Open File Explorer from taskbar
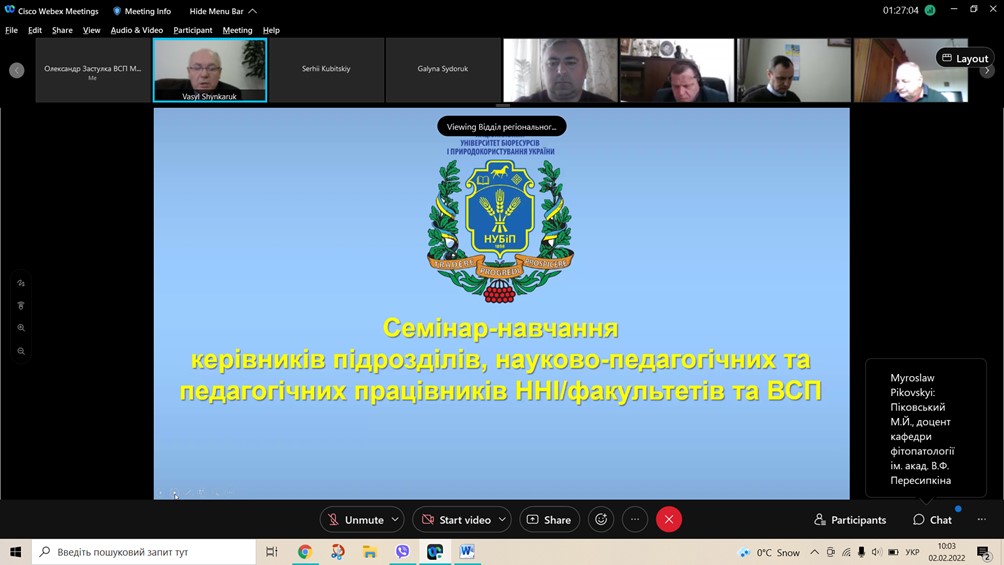1004x565 pixels. [x=369, y=552]
